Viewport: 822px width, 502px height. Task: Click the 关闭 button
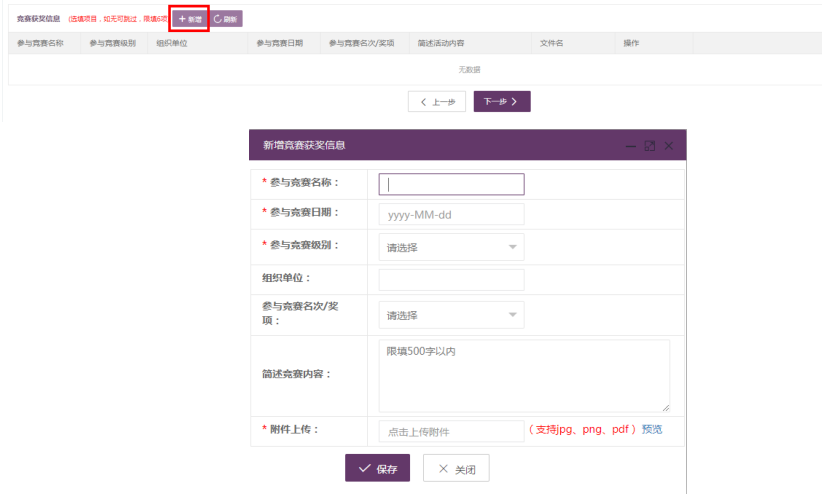[x=456, y=469]
